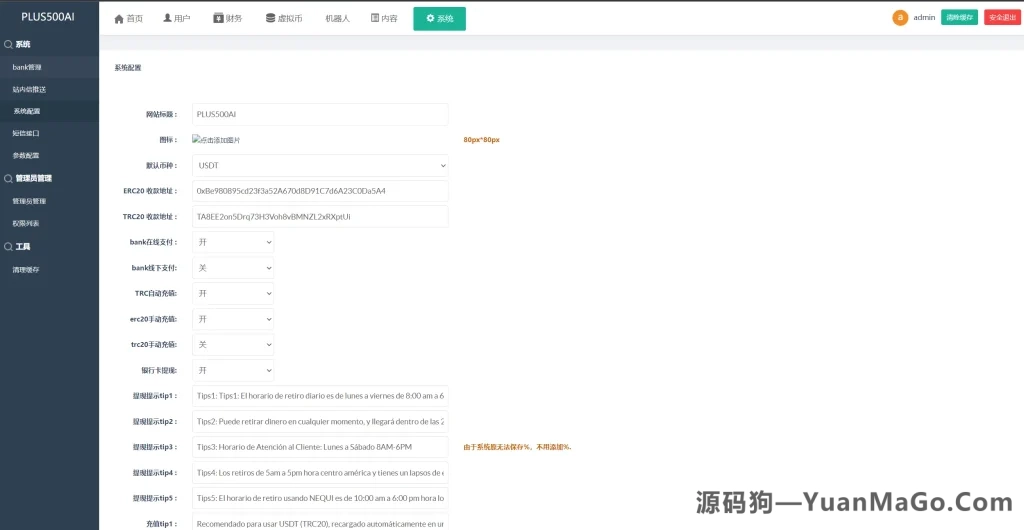Click the TRC20 收款地址 label
1024x530 pixels.
pyautogui.click(x=150, y=217)
